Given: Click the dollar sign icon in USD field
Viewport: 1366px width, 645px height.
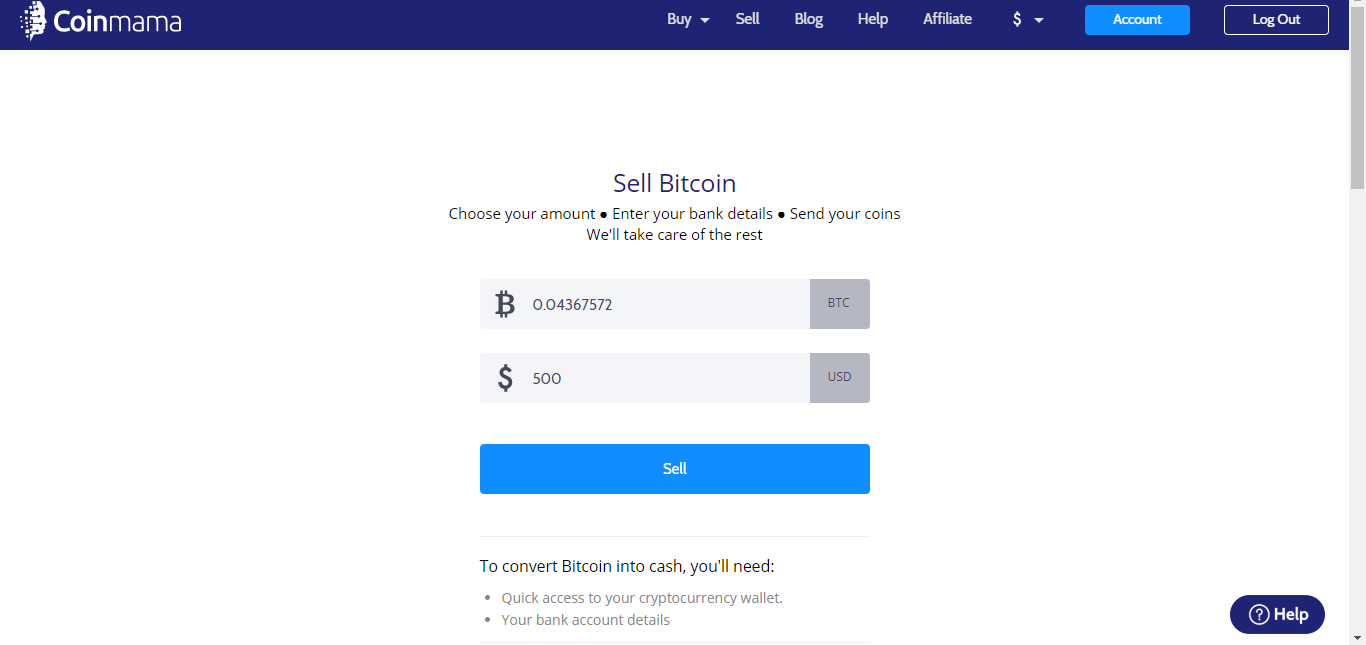Looking at the screenshot, I should point(505,378).
